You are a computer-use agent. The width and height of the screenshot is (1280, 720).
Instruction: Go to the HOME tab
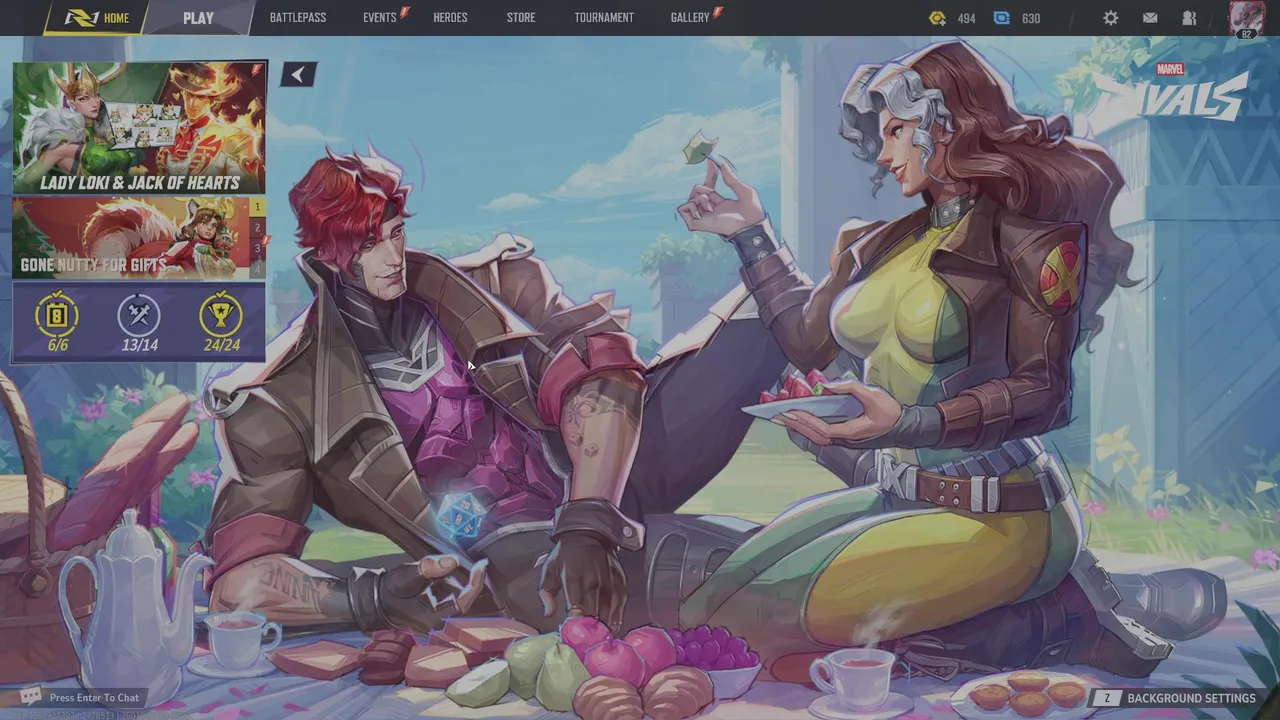98,18
